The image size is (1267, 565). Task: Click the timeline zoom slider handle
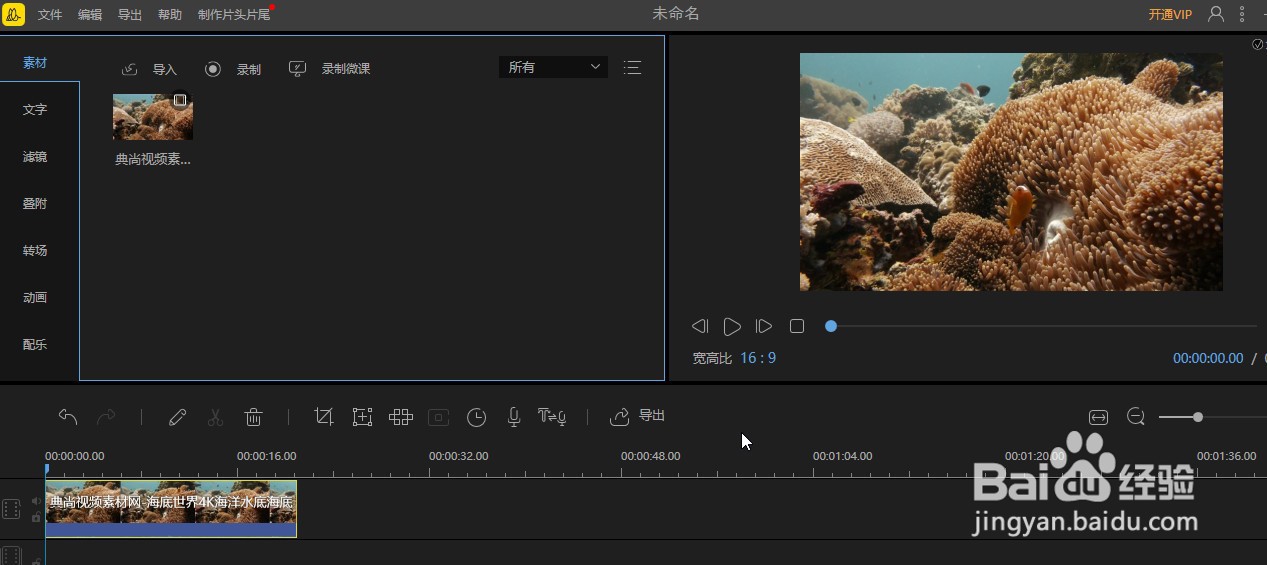[1198, 417]
